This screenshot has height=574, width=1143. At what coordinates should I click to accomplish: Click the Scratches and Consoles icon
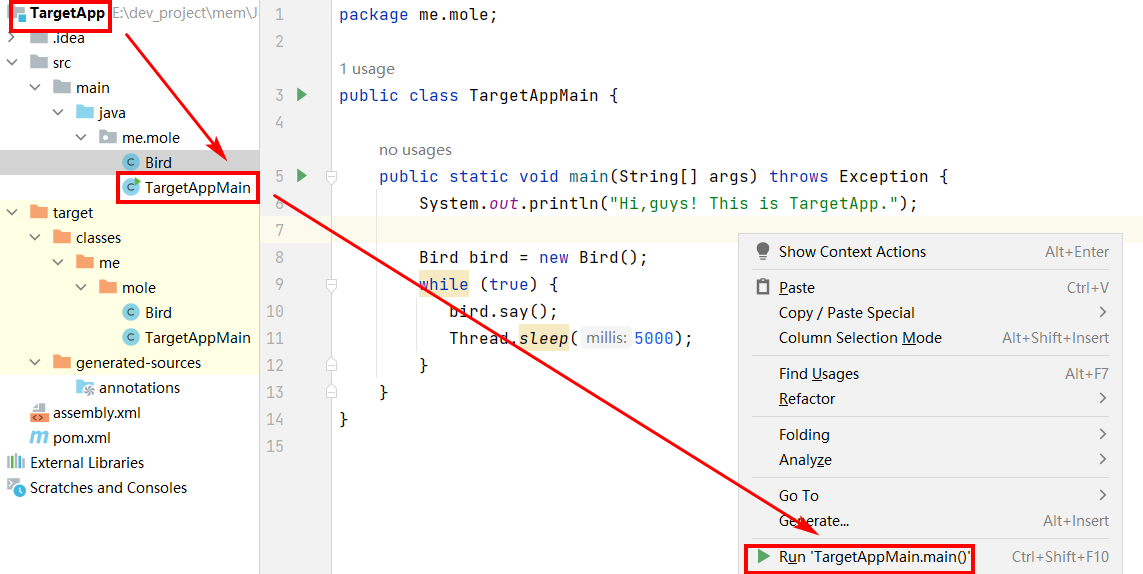tap(15, 487)
